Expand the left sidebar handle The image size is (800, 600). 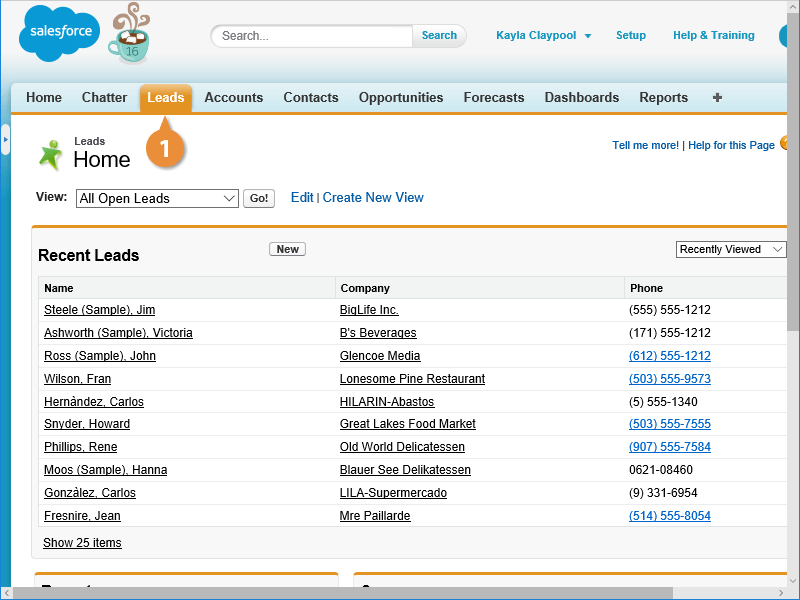pyautogui.click(x=5, y=139)
